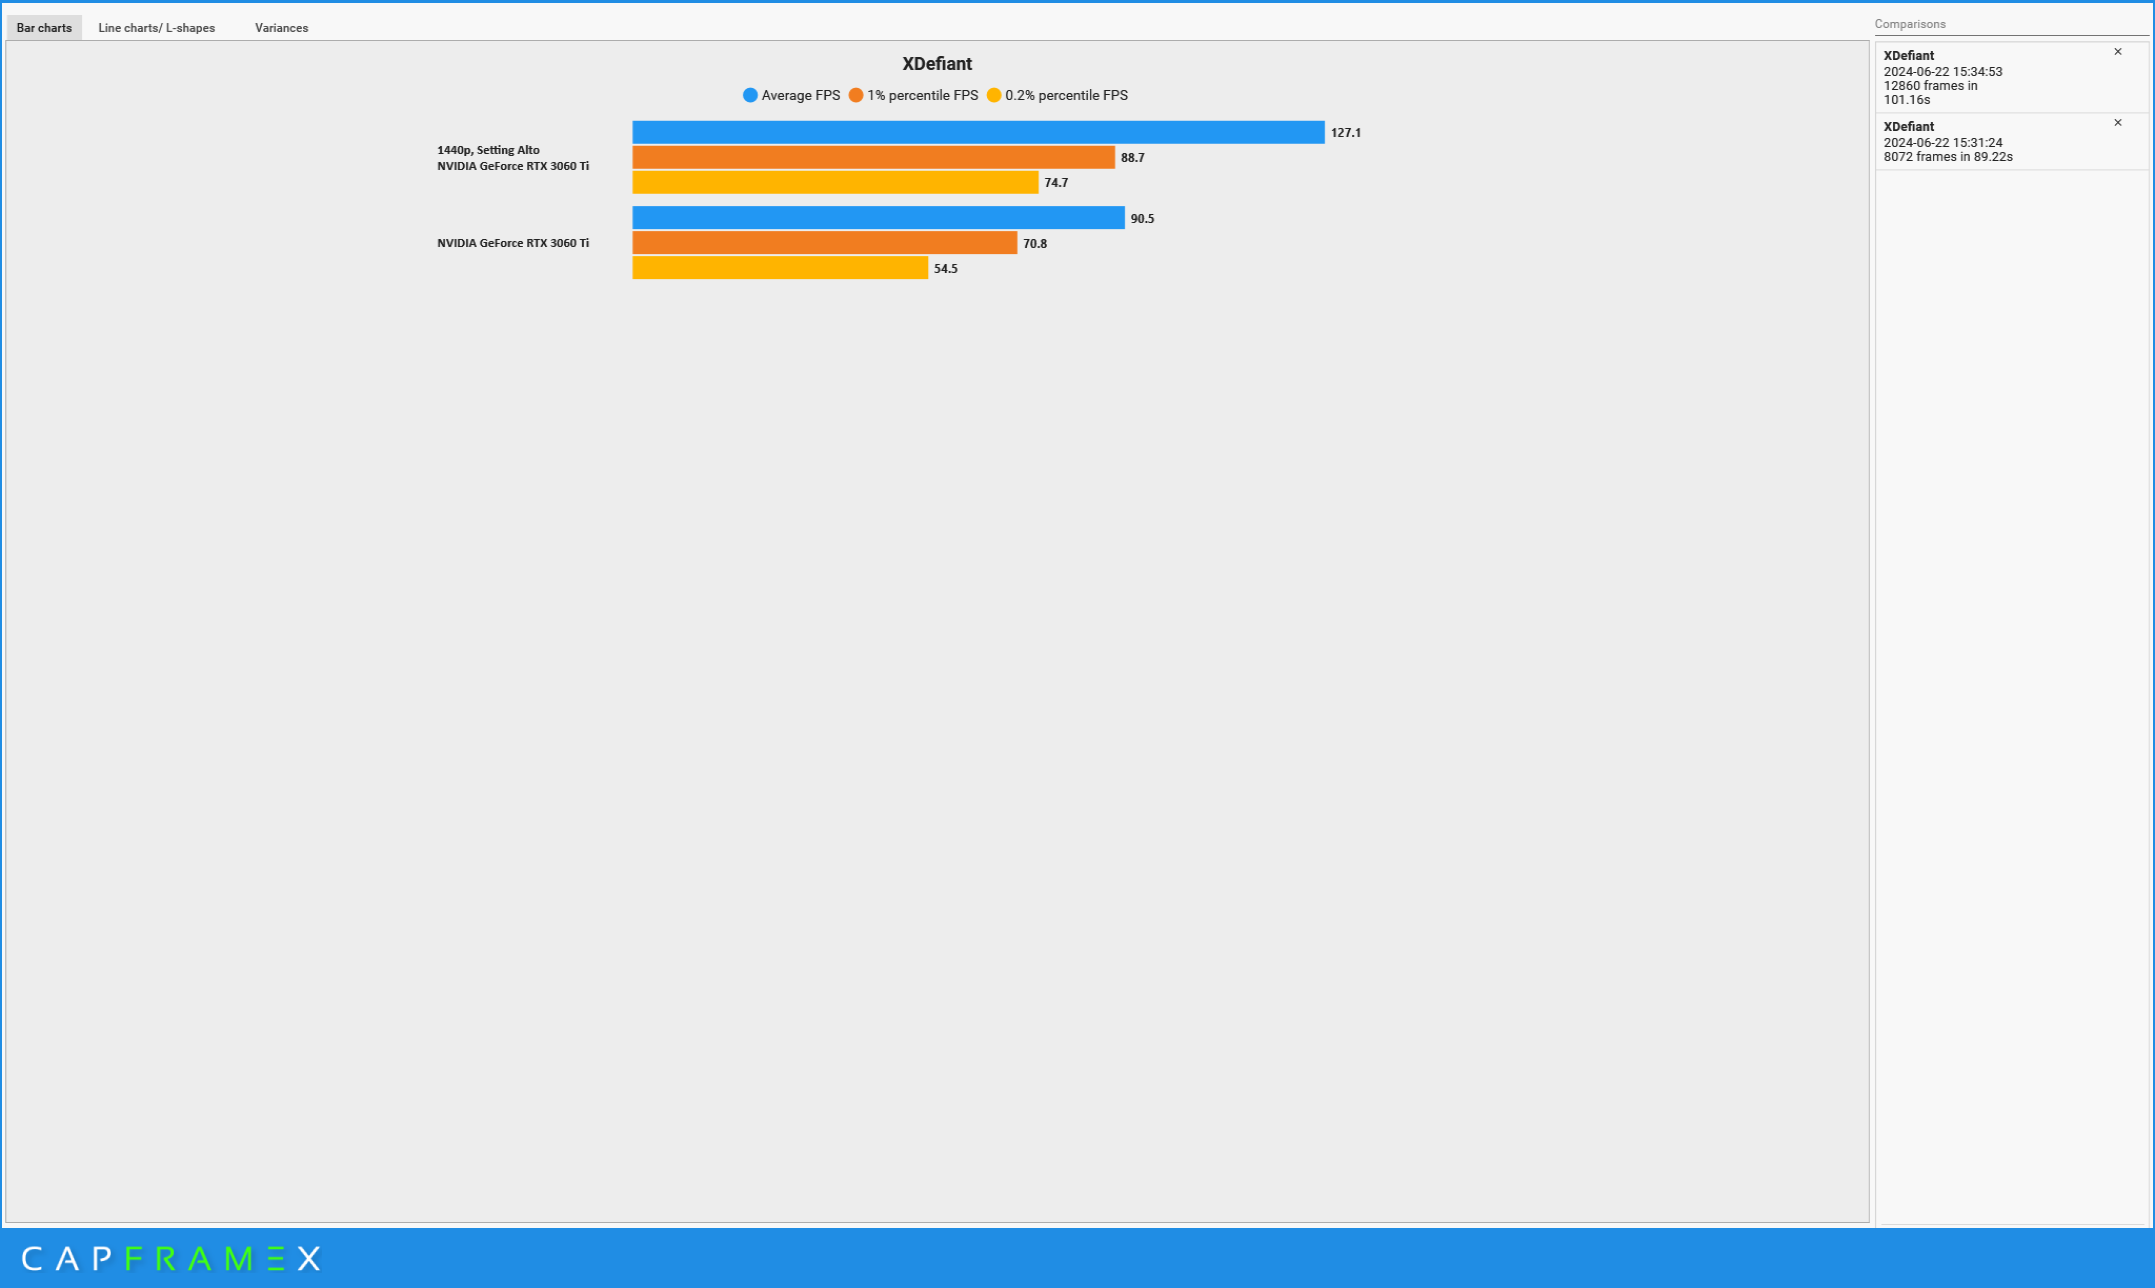Click the 1440p, Setting Alto chart label
The width and height of the screenshot is (2155, 1288).
tap(488, 150)
